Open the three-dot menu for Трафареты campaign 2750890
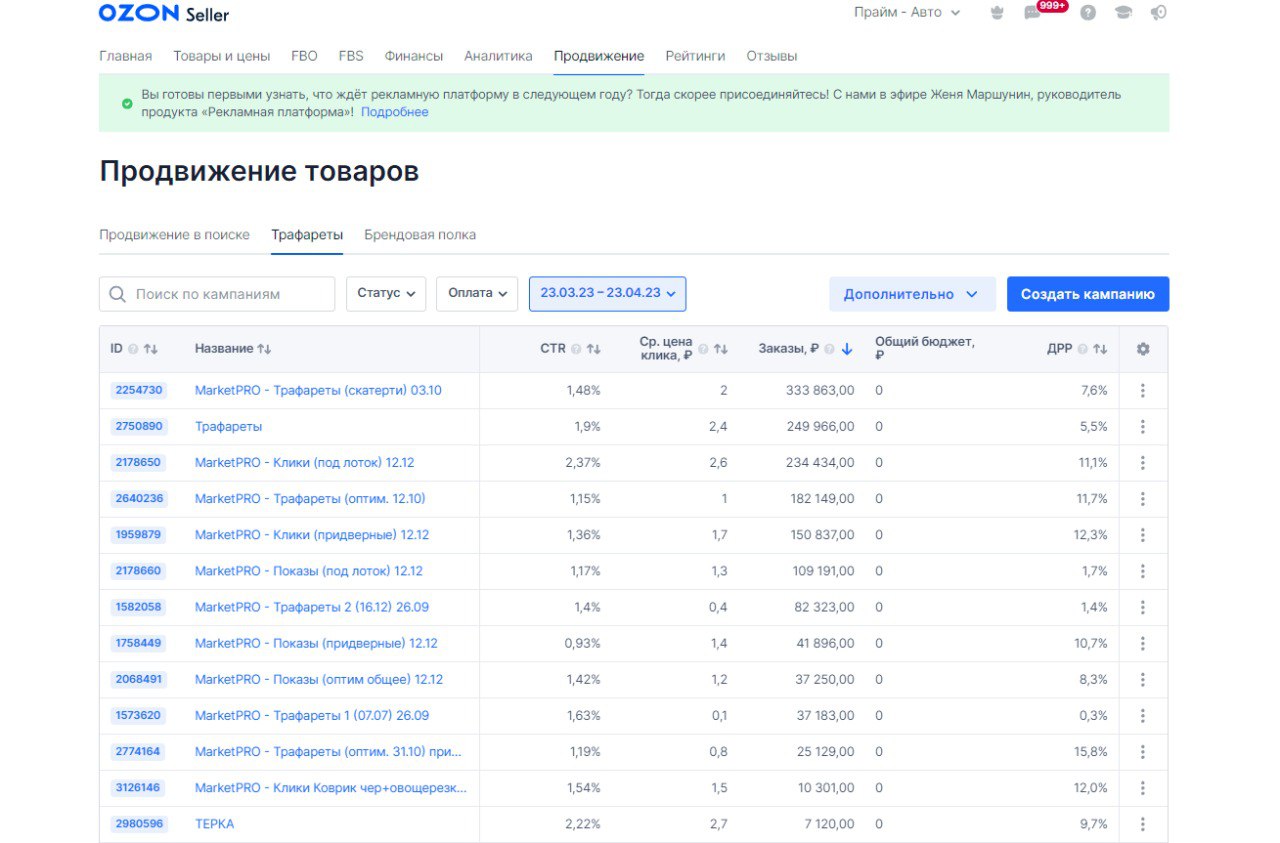1280x843 pixels. pos(1143,427)
